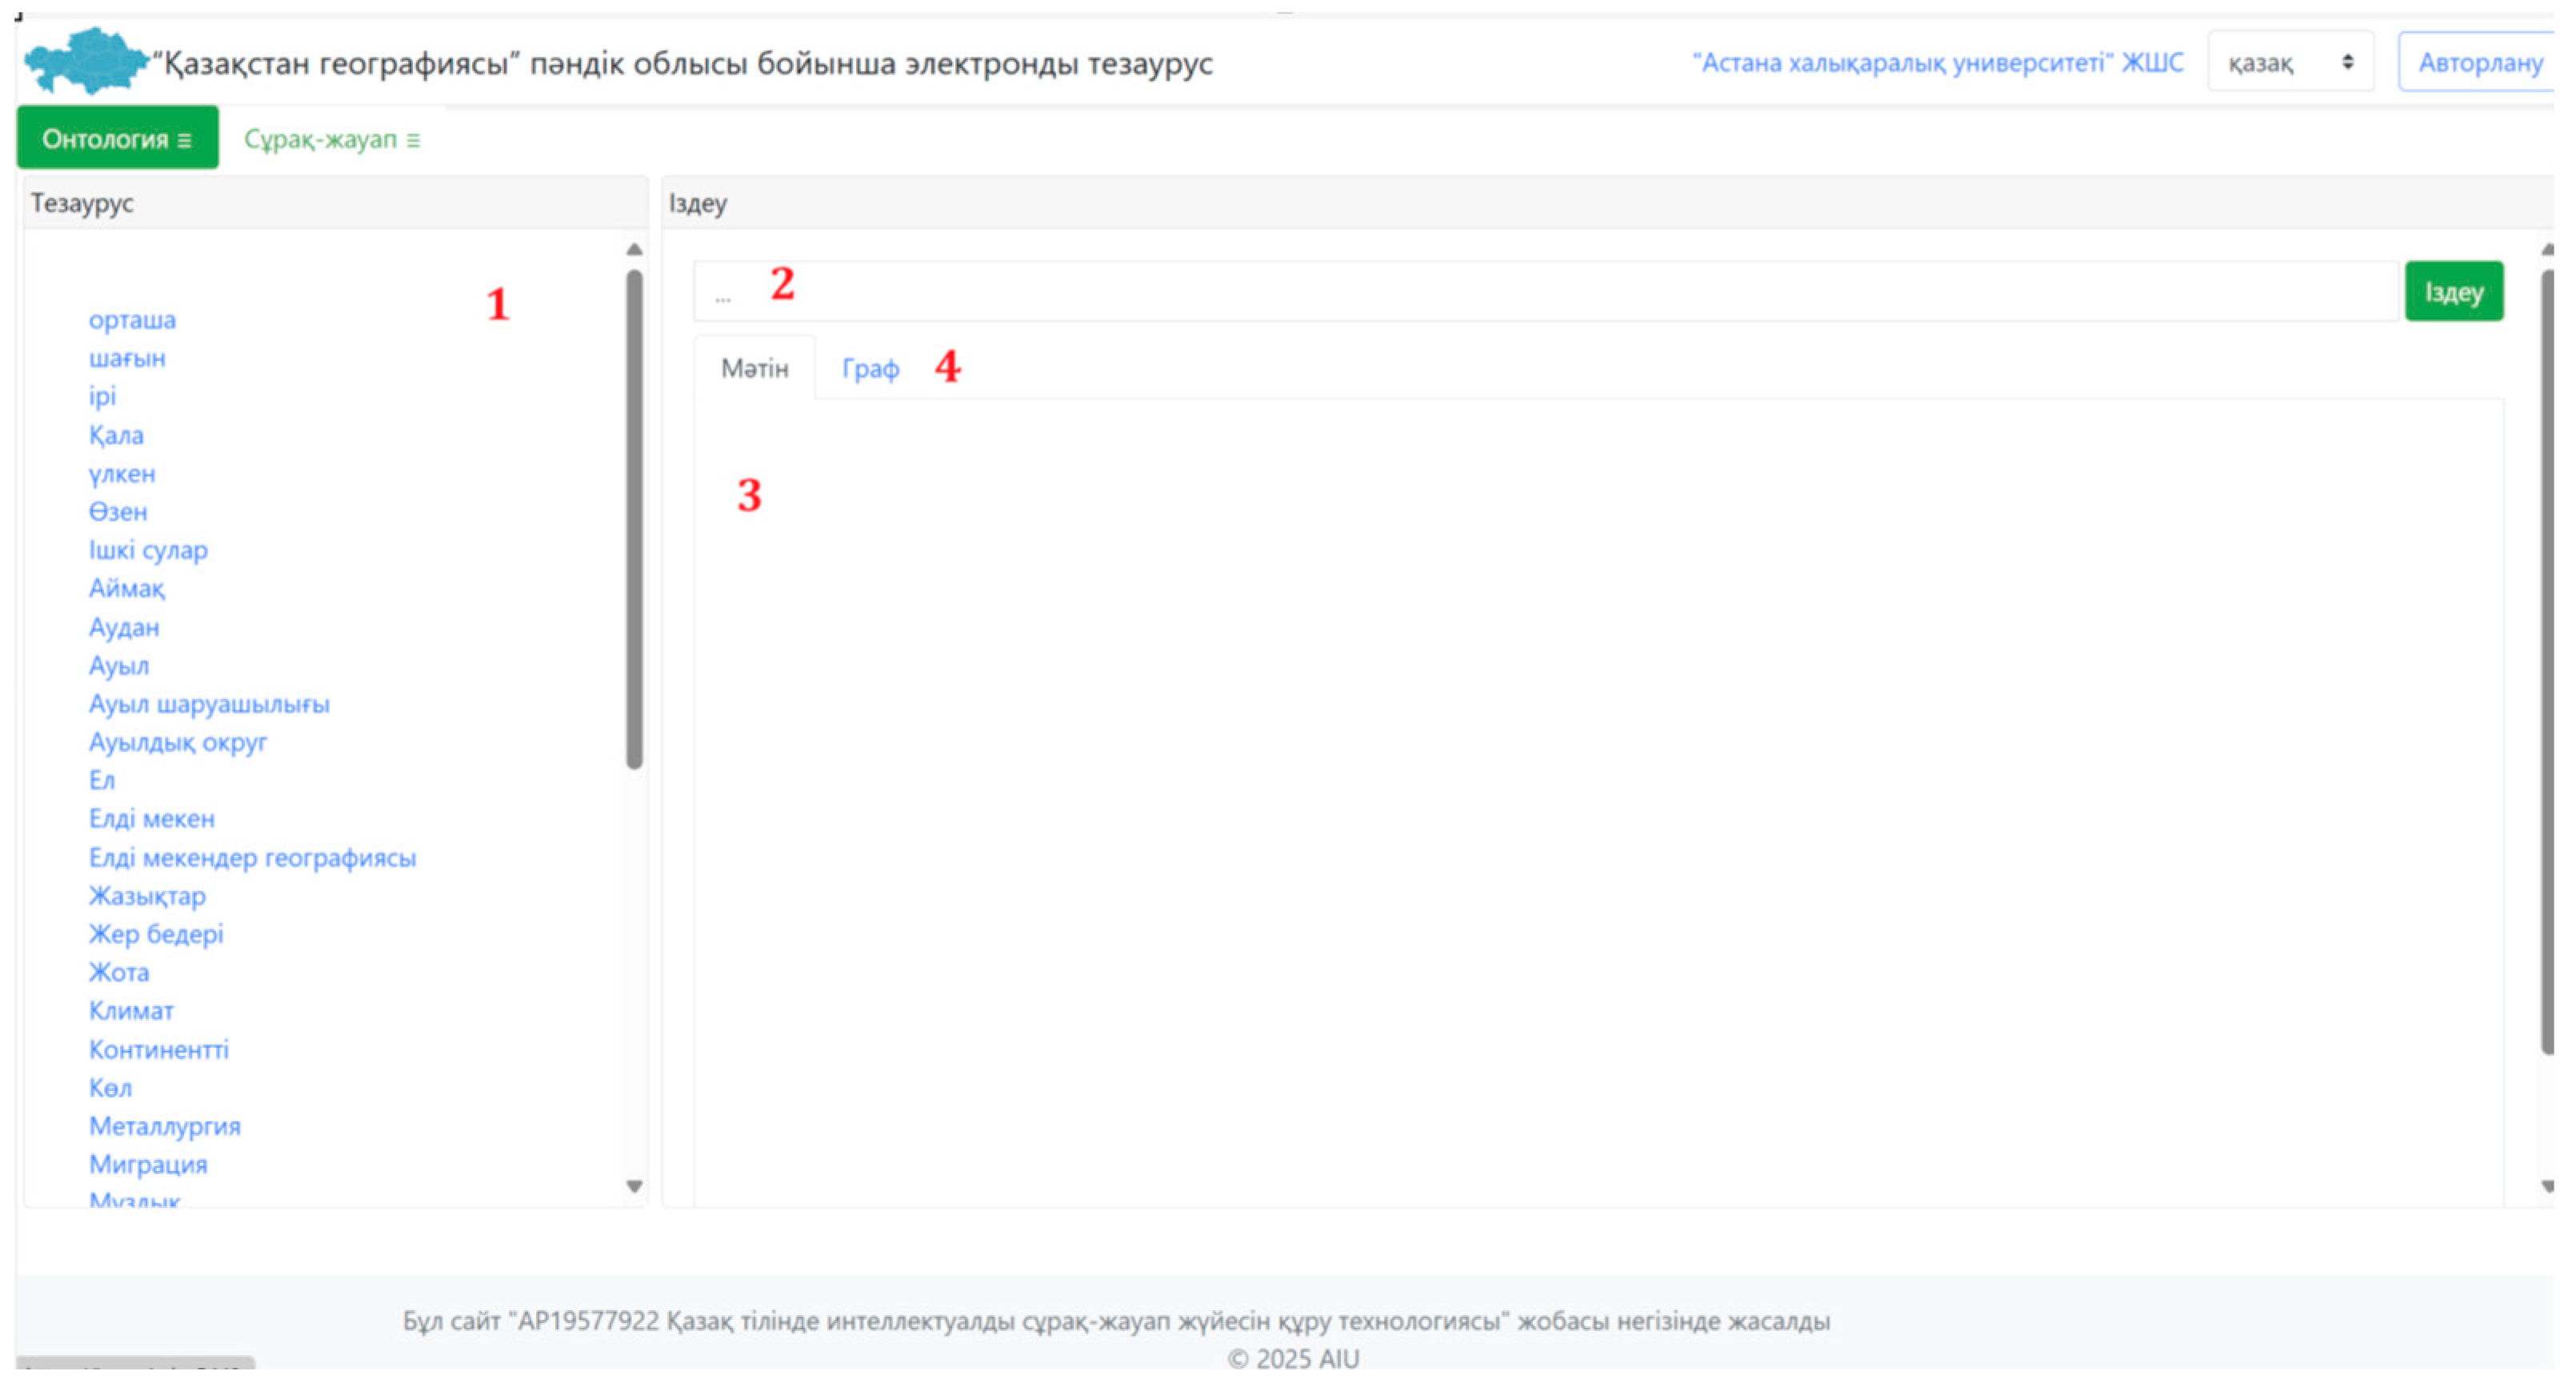Select the Қала thesaurus term
This screenshot has height=1391, width=2576.
[116, 435]
